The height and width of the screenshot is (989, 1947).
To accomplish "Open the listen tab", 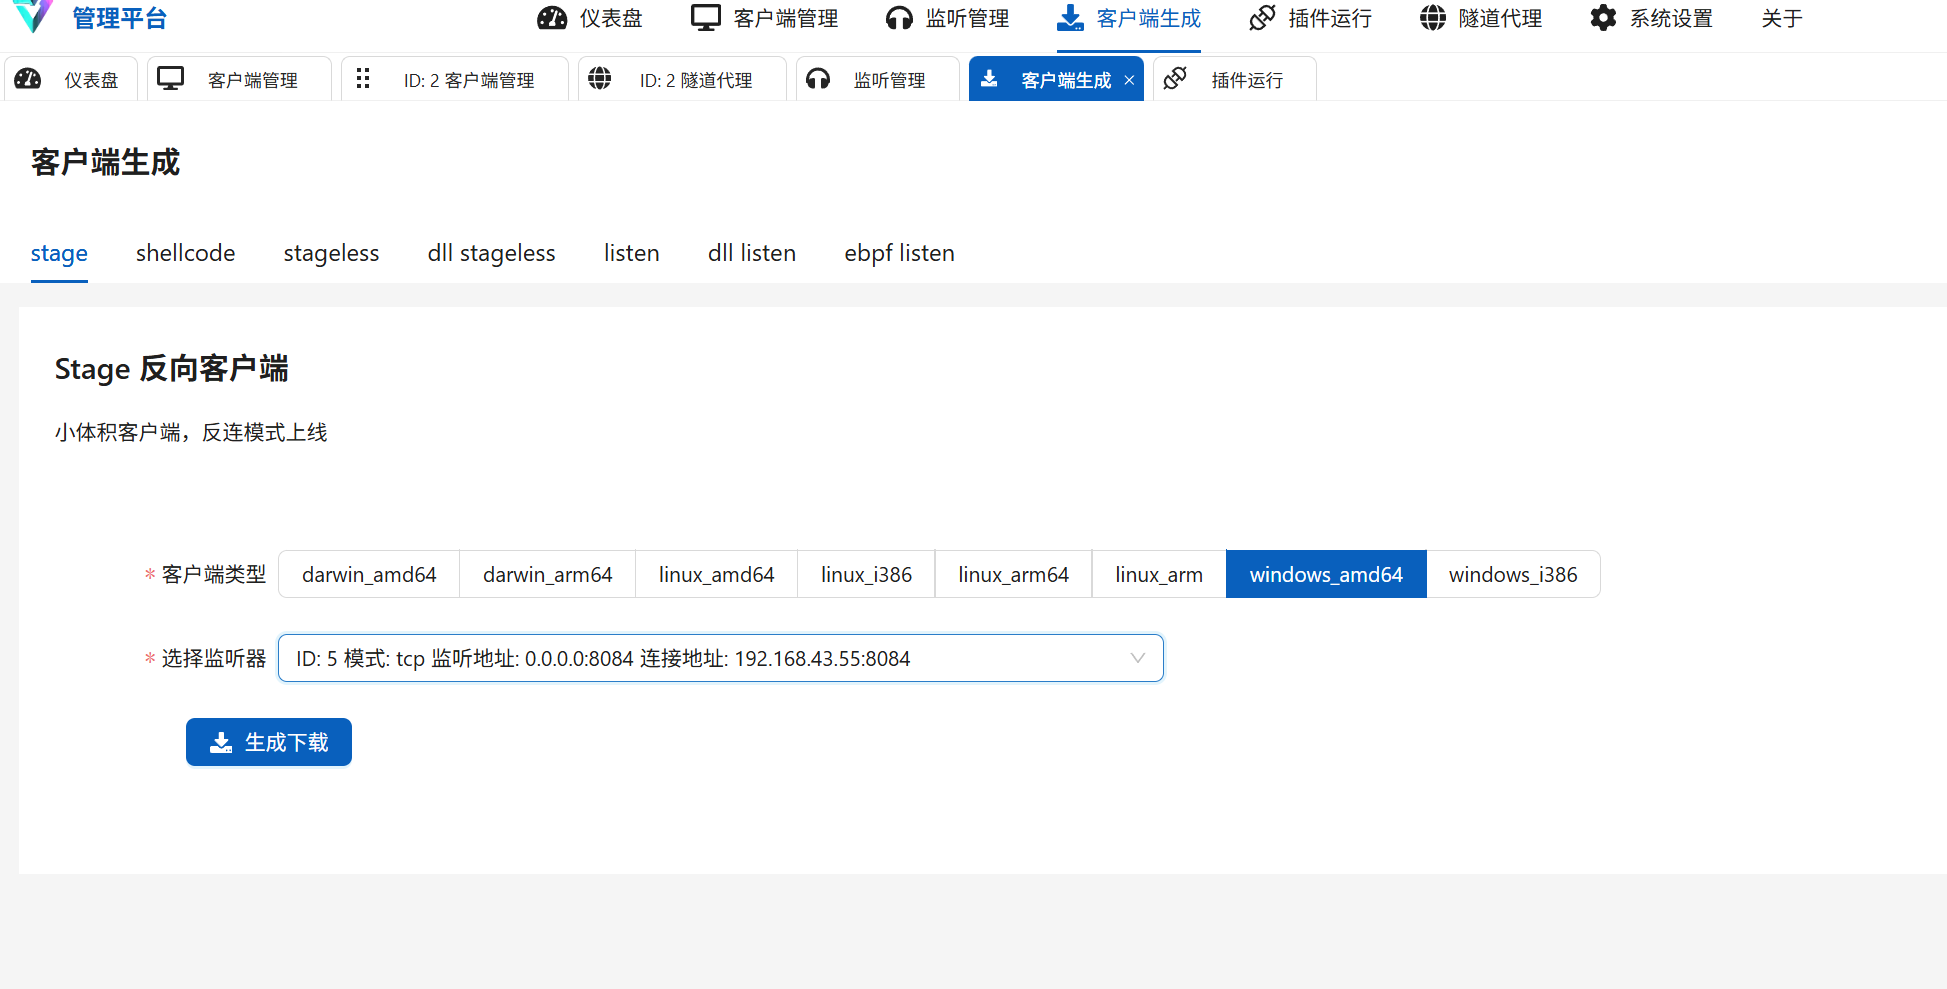I will [x=631, y=253].
